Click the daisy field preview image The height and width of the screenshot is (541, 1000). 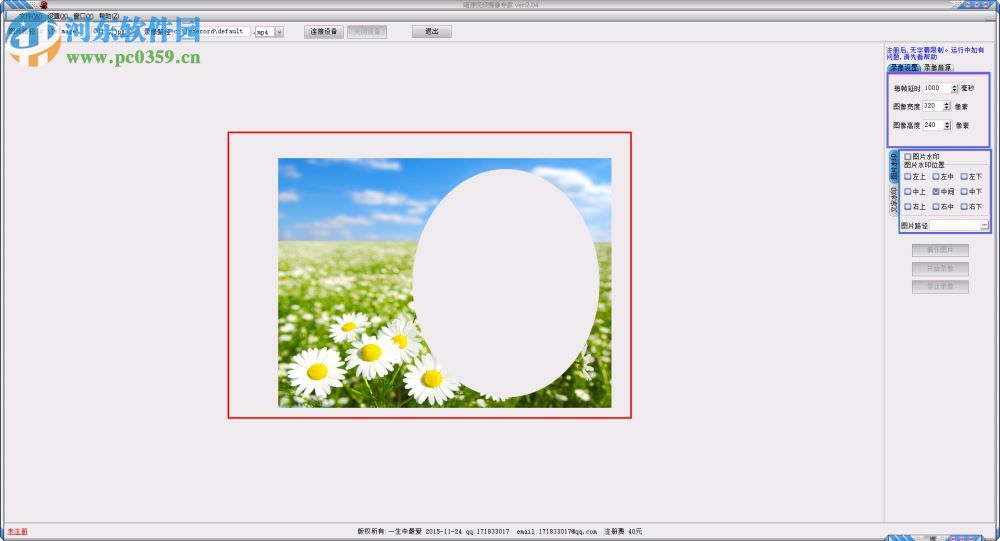[x=445, y=283]
